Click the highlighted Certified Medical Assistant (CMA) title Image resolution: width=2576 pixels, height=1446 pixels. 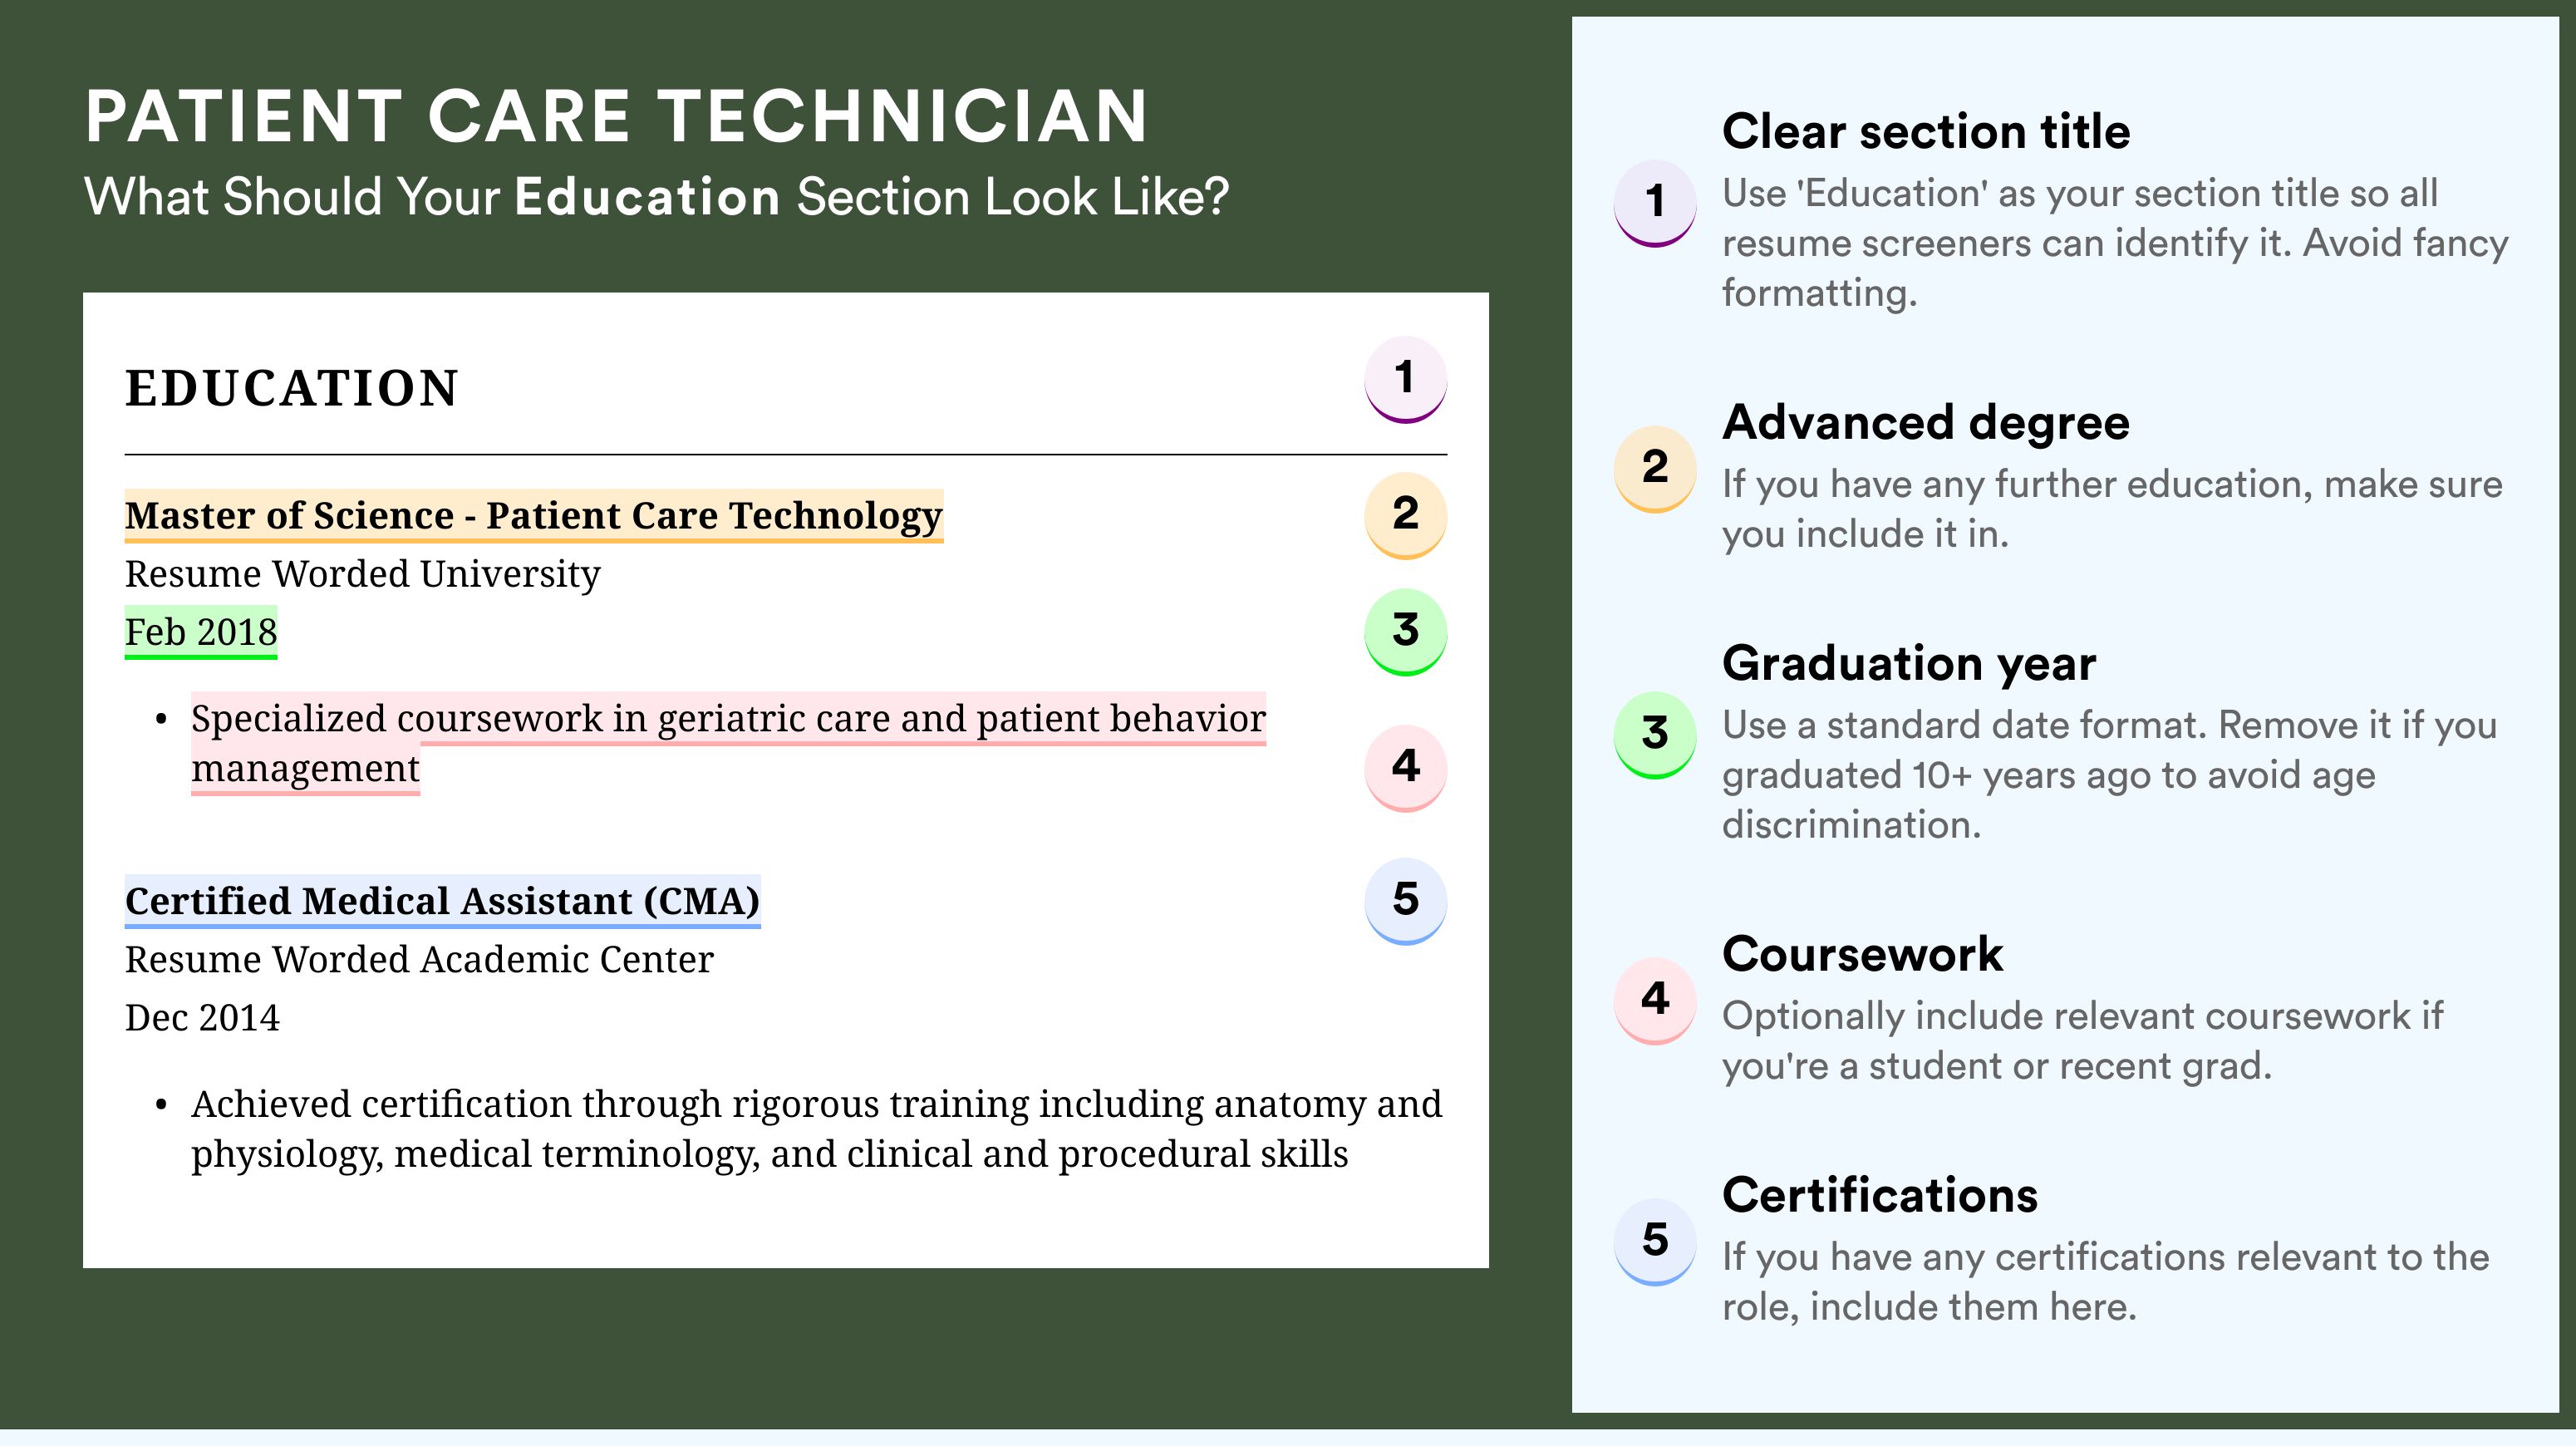click(x=442, y=901)
